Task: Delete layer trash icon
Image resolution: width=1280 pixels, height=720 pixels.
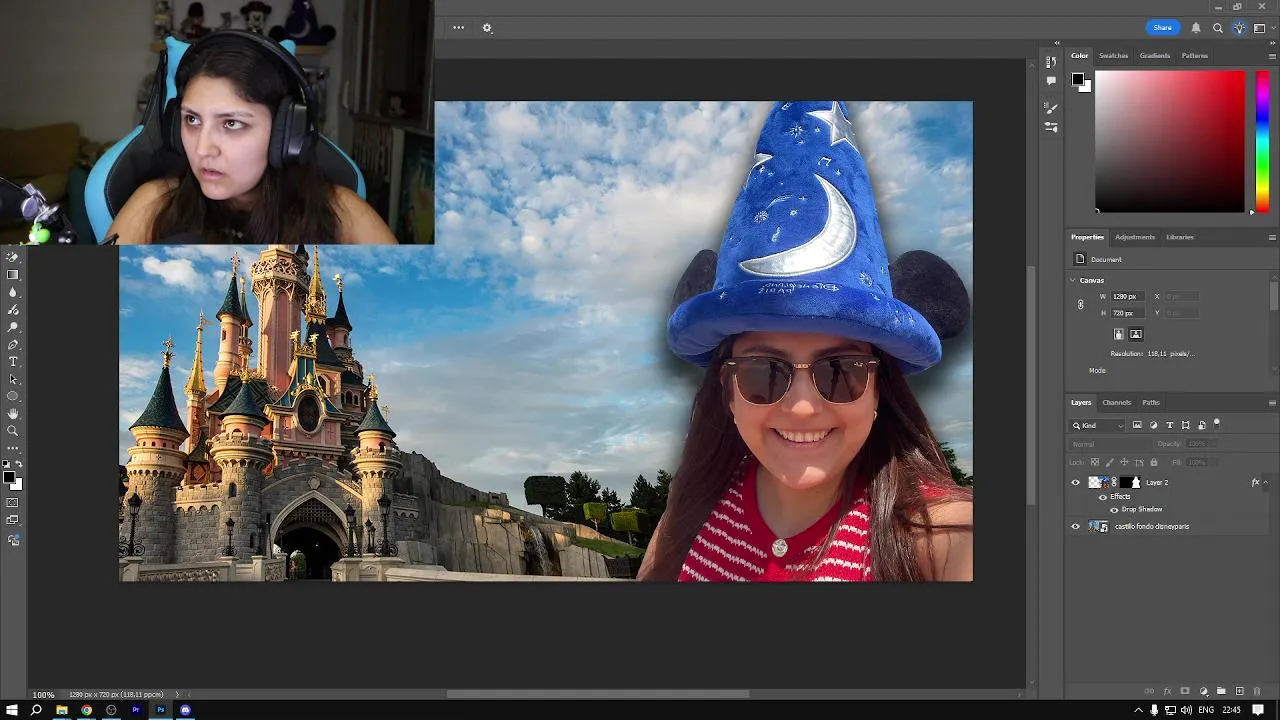Action: point(1256,691)
